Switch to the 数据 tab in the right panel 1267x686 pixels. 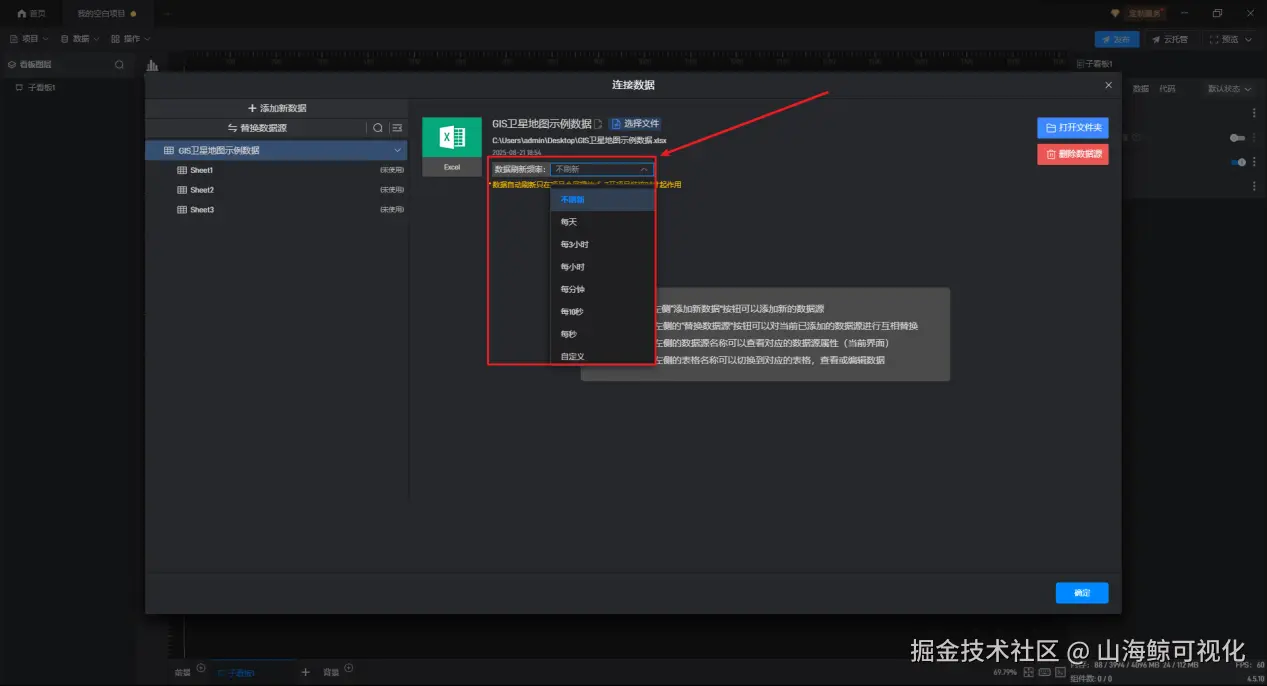tap(1141, 89)
